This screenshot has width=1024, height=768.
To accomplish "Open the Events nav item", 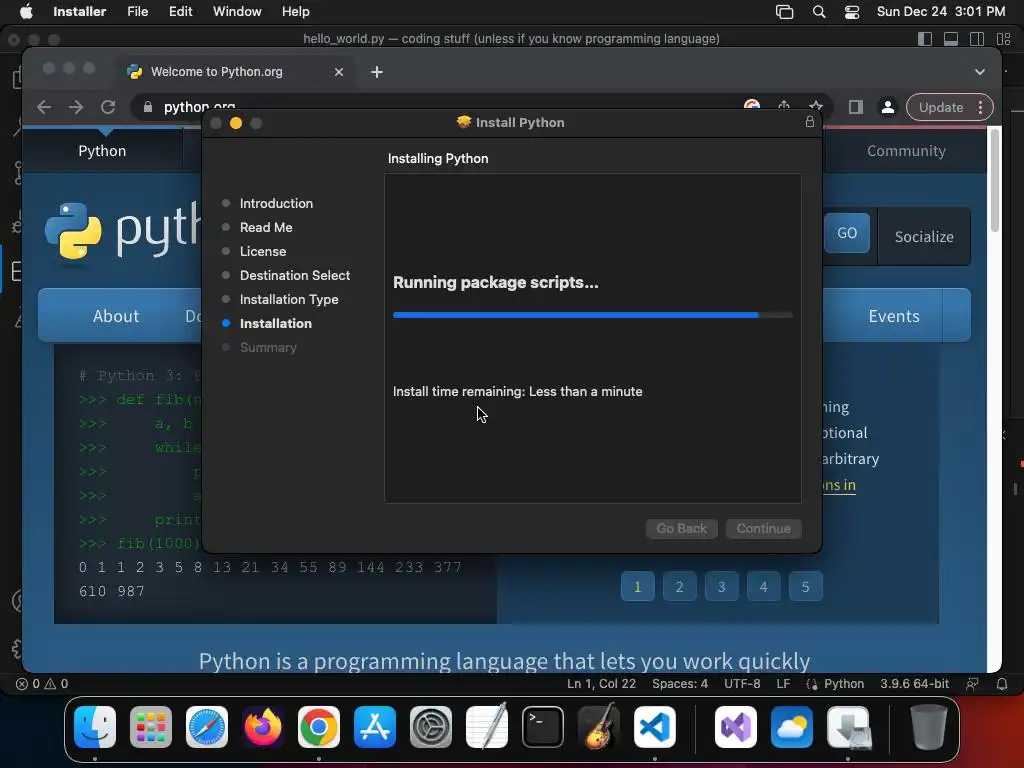I will pyautogui.click(x=893, y=316).
